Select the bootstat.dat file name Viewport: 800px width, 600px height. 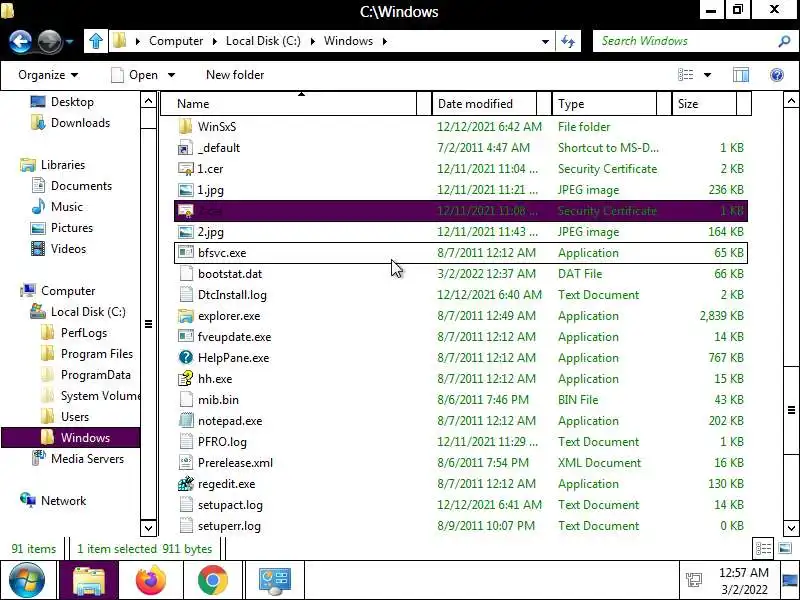point(230,274)
